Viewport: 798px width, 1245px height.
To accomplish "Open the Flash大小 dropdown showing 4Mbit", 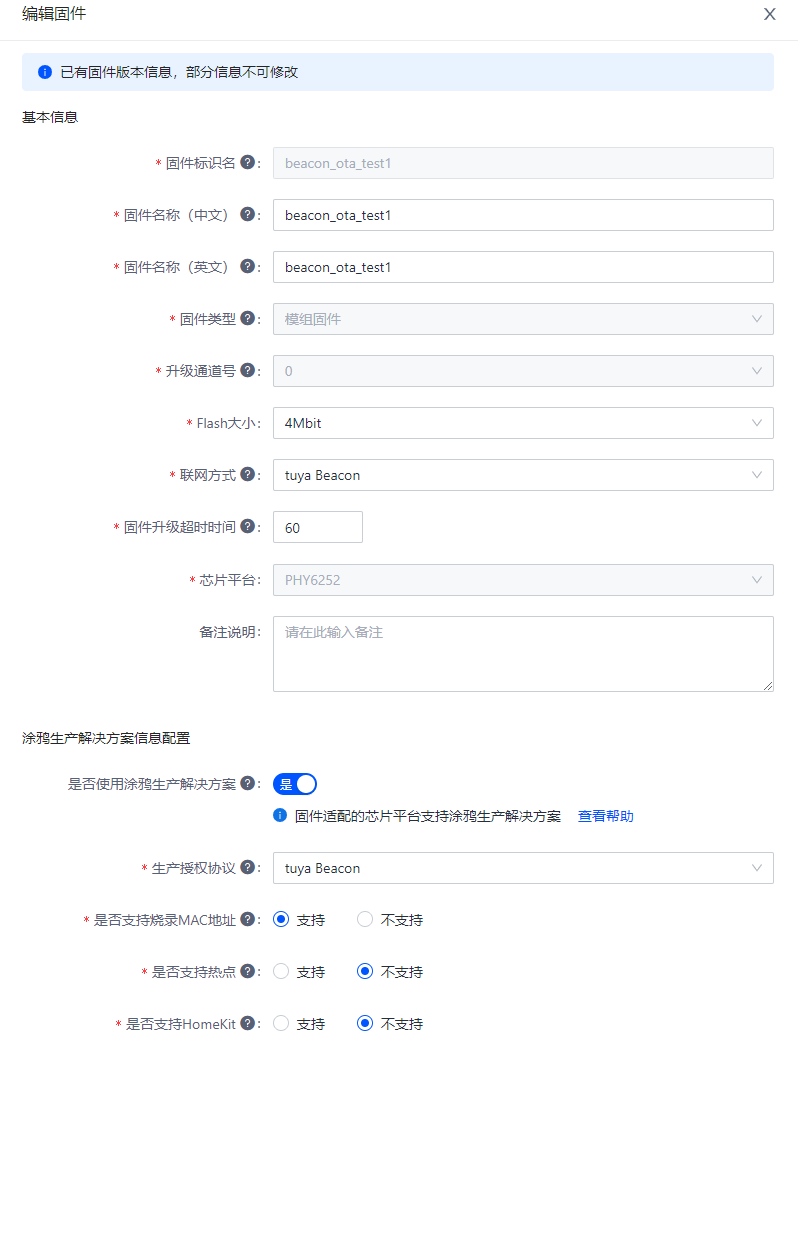I will 523,423.
